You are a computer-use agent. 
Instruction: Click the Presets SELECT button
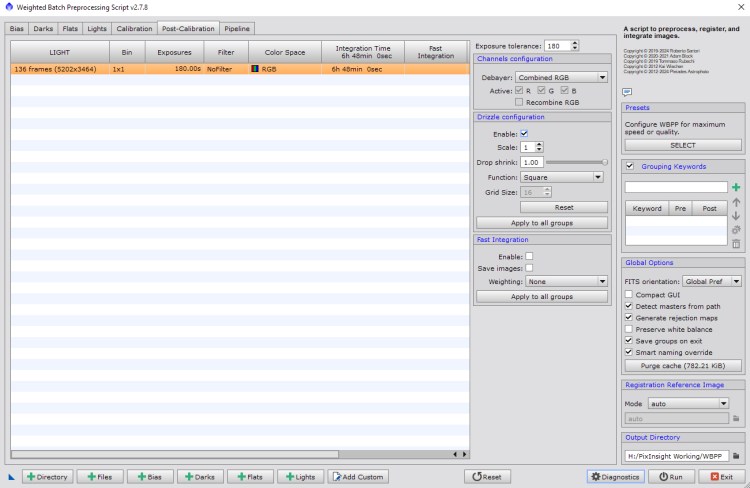(x=683, y=145)
